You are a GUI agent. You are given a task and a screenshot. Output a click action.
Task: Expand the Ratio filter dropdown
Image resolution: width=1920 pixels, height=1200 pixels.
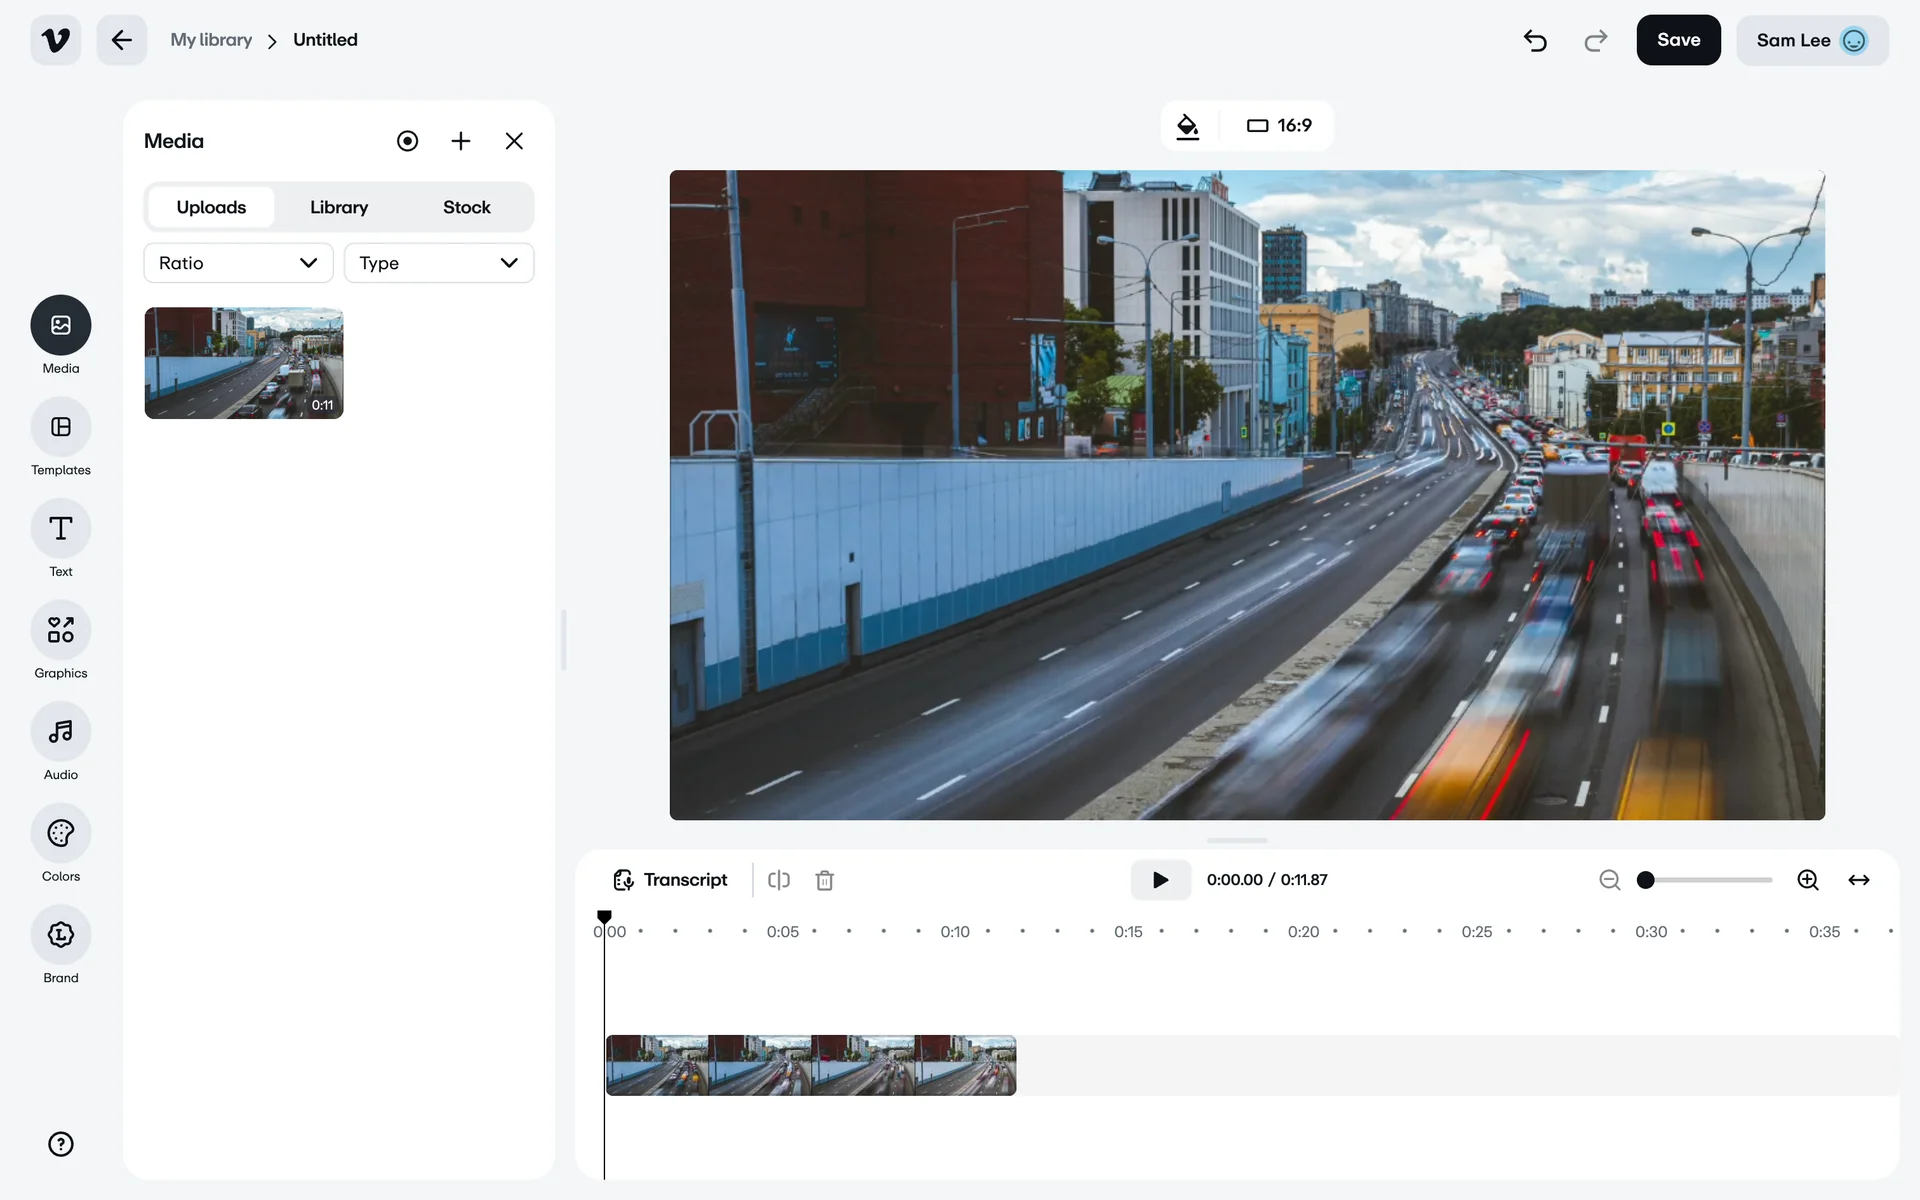[x=238, y=263]
